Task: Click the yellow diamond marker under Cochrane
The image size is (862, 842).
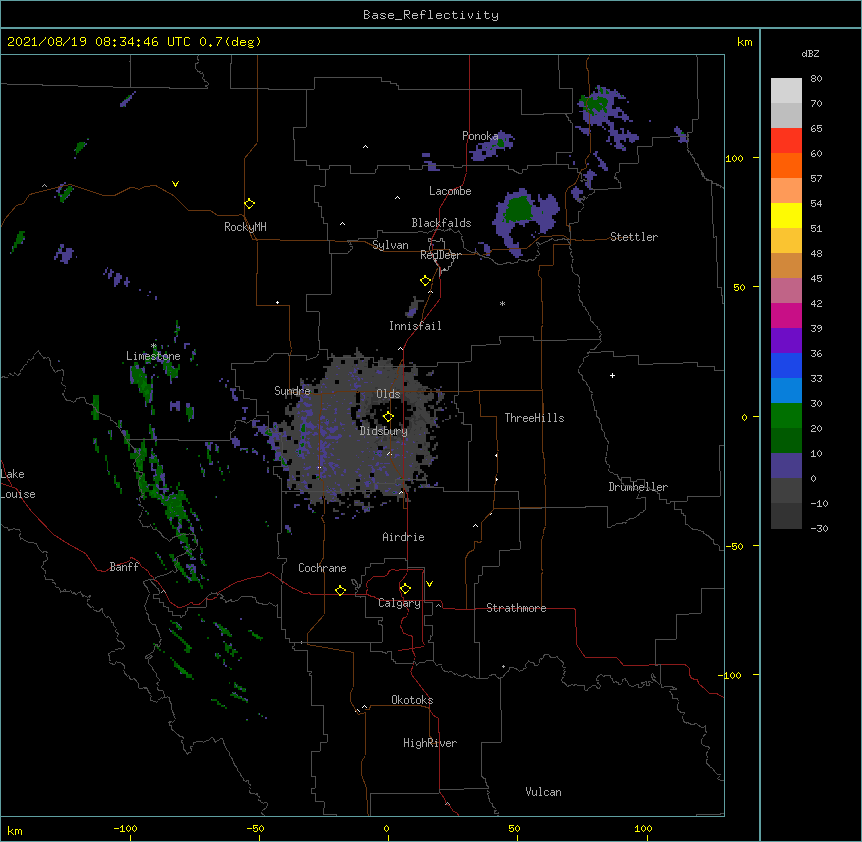Action: (340, 590)
